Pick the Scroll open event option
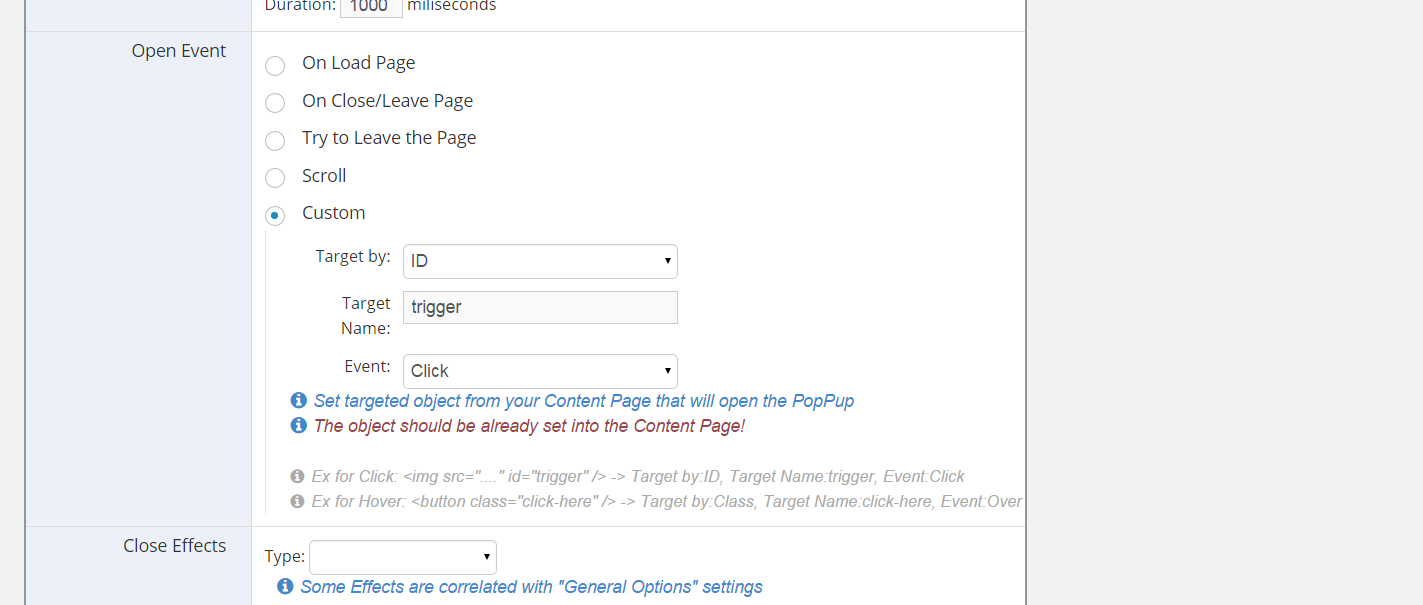1423x605 pixels. 275,178
